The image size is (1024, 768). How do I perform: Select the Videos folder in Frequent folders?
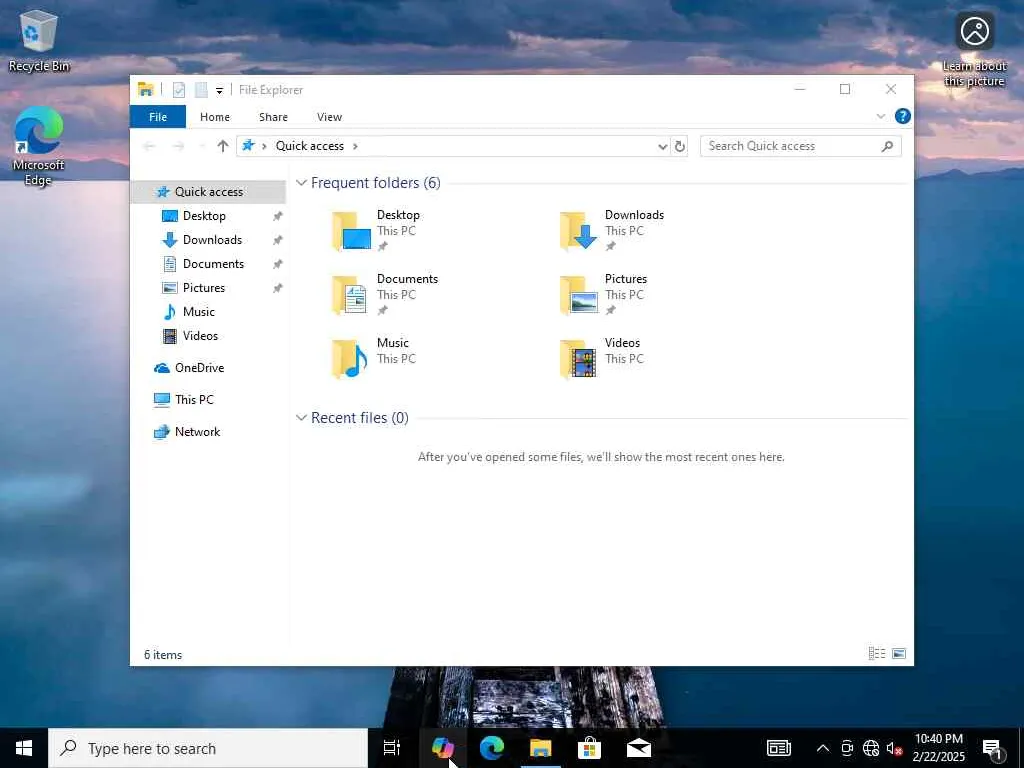[x=601, y=358]
